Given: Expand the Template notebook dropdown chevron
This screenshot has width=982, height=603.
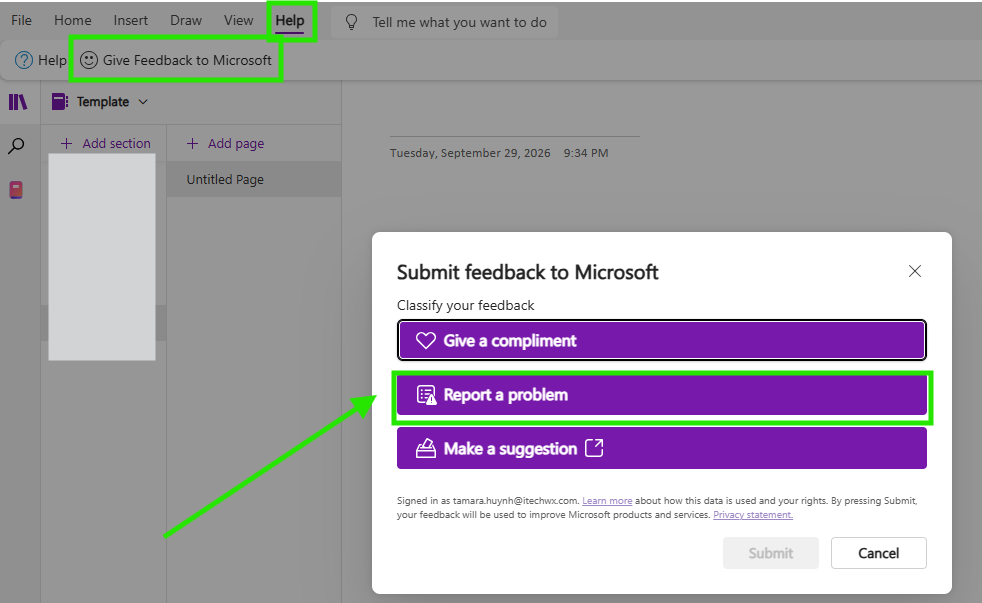Looking at the screenshot, I should tap(143, 101).
